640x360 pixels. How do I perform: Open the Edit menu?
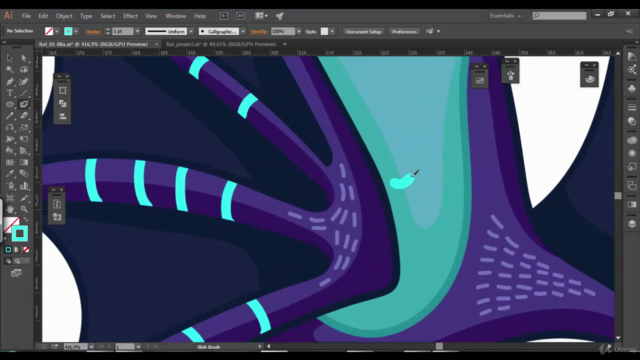coord(43,16)
